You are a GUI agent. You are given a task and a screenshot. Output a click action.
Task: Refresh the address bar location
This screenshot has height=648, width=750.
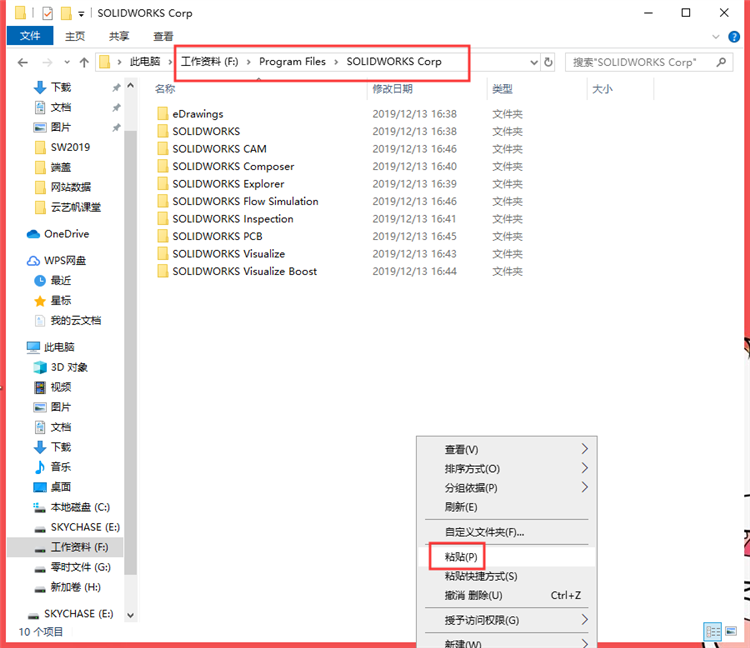(548, 62)
